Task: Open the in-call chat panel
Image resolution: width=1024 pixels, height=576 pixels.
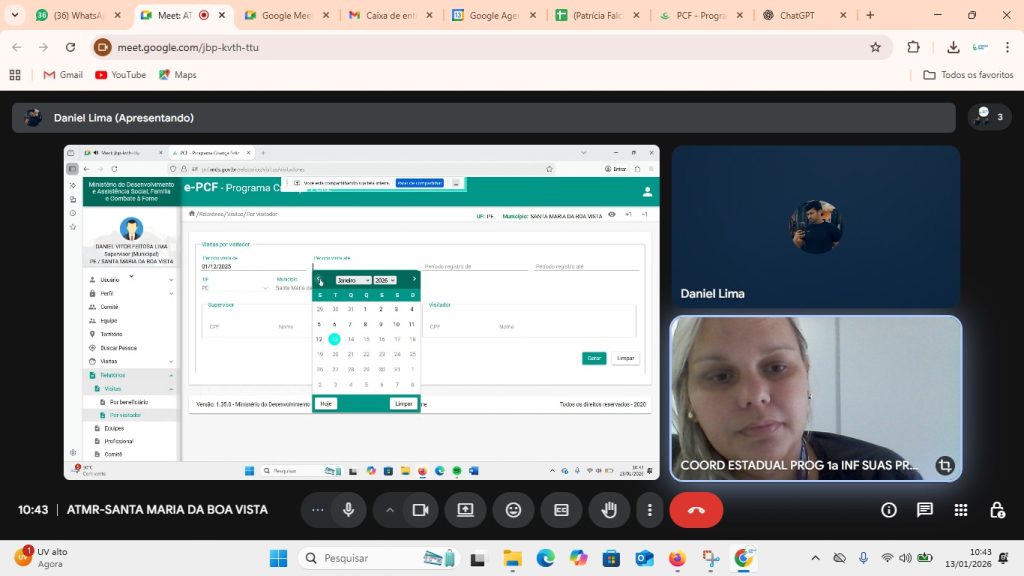Action: (925, 510)
